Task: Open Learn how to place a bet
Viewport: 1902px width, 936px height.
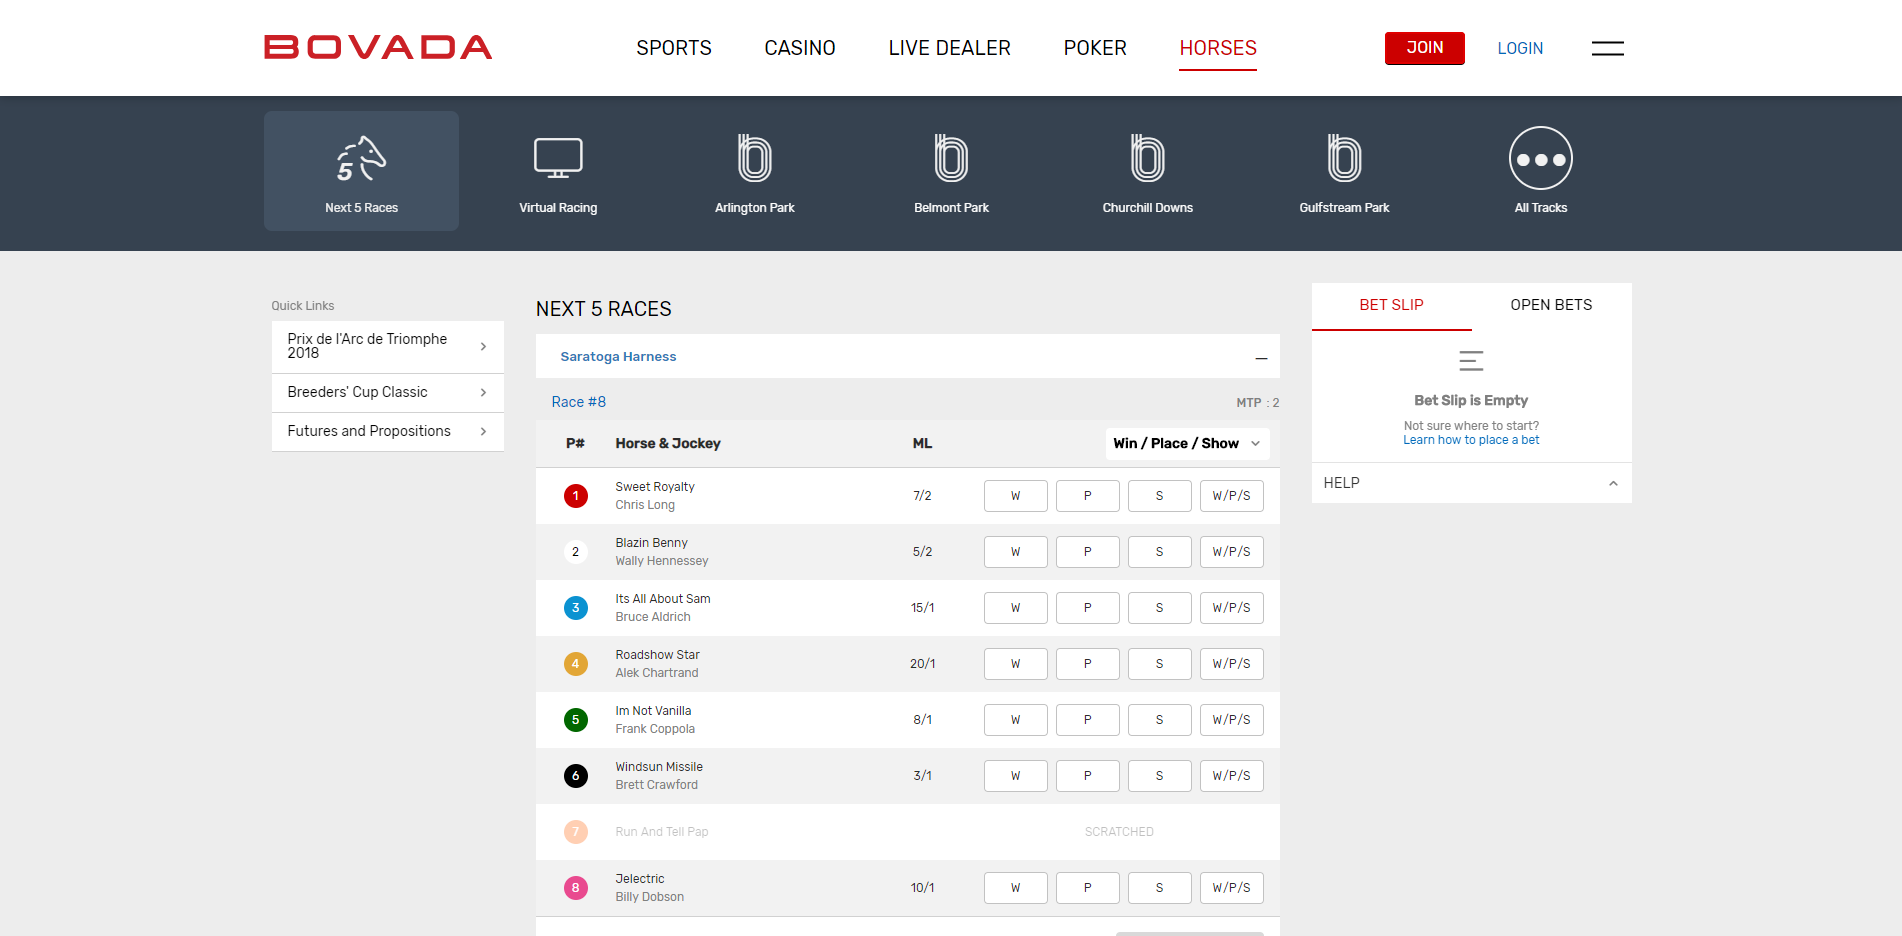Action: pyautogui.click(x=1470, y=440)
